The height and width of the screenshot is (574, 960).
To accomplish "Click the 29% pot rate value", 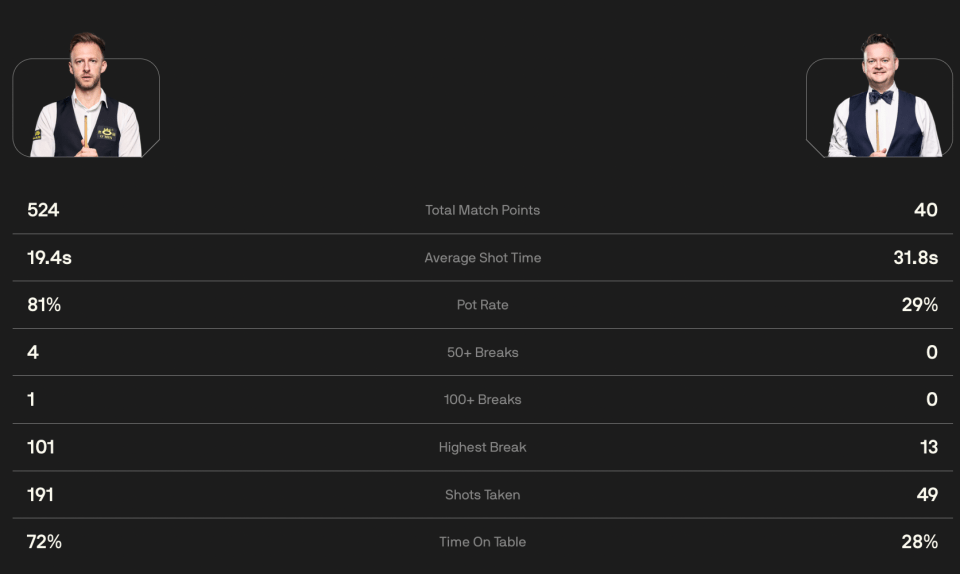I will point(920,305).
